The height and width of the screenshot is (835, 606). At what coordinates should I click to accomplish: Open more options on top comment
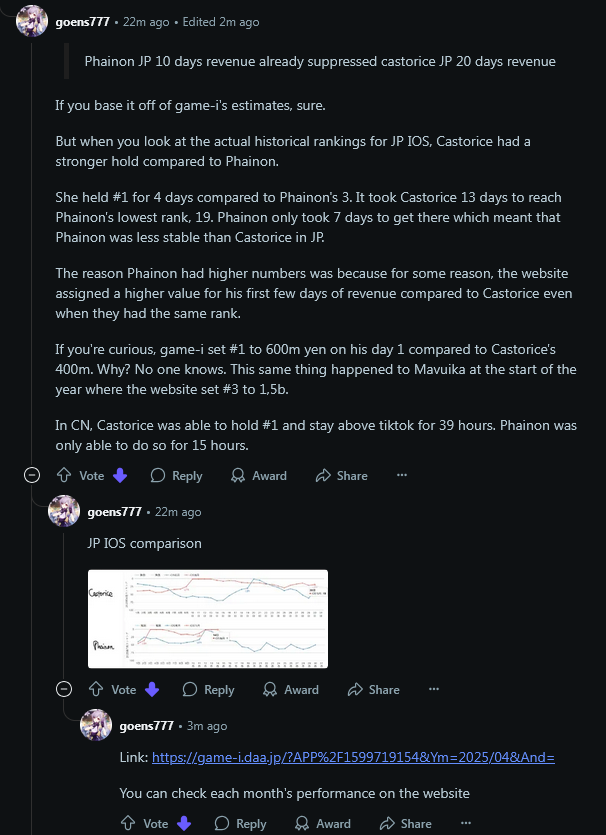pos(402,475)
